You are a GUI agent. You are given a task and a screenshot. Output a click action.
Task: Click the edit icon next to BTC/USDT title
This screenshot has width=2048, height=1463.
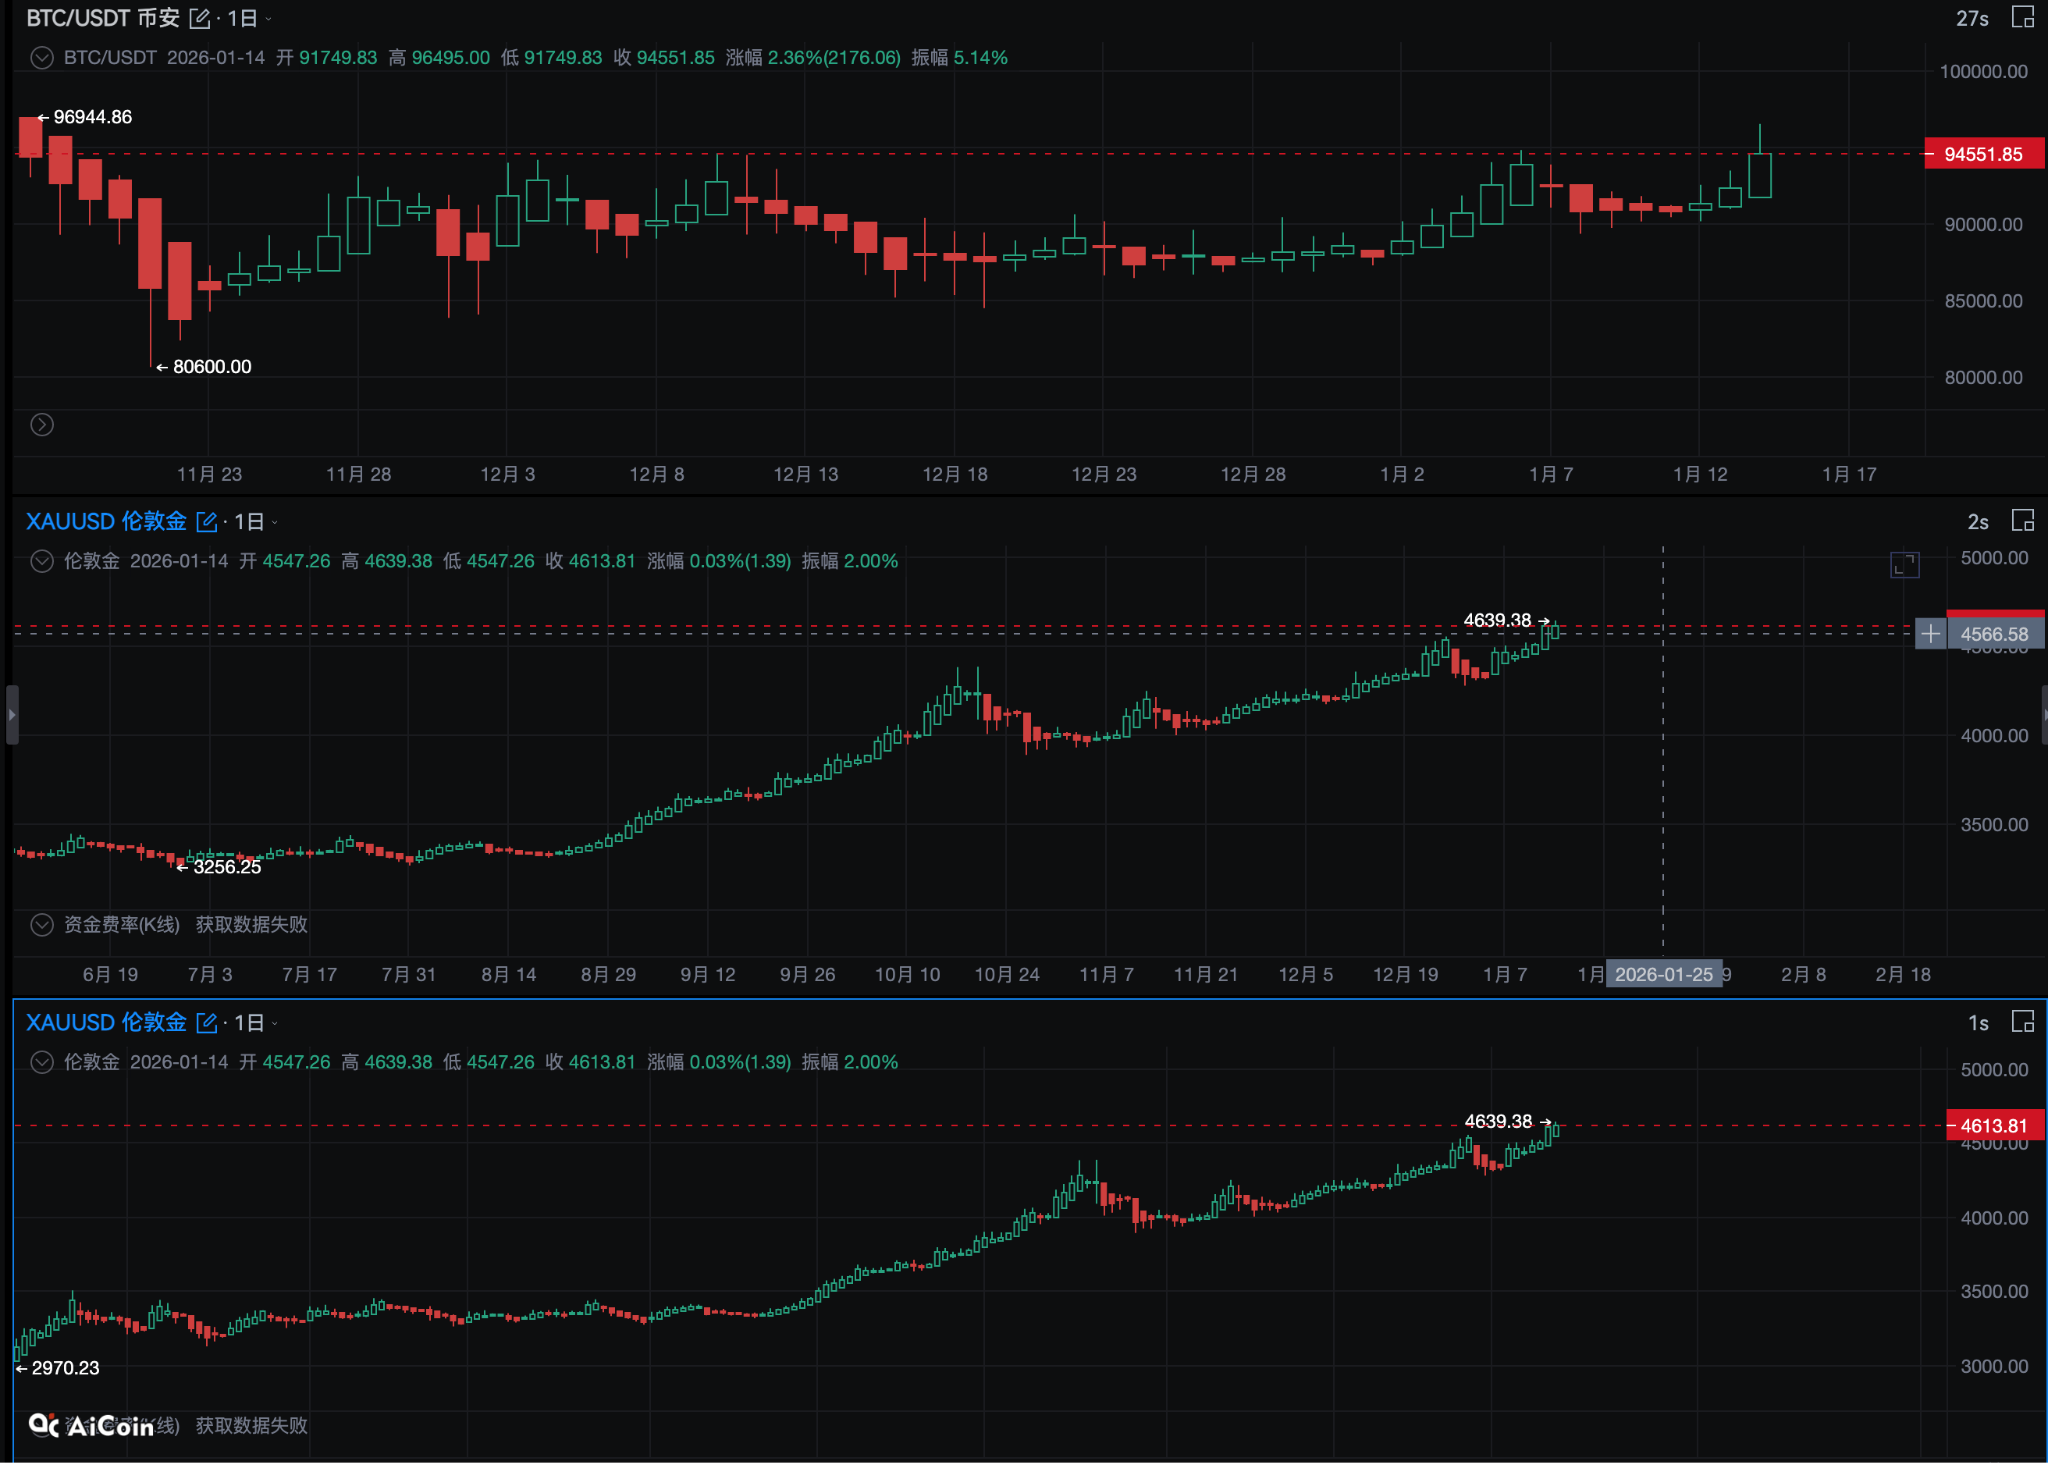[x=200, y=17]
